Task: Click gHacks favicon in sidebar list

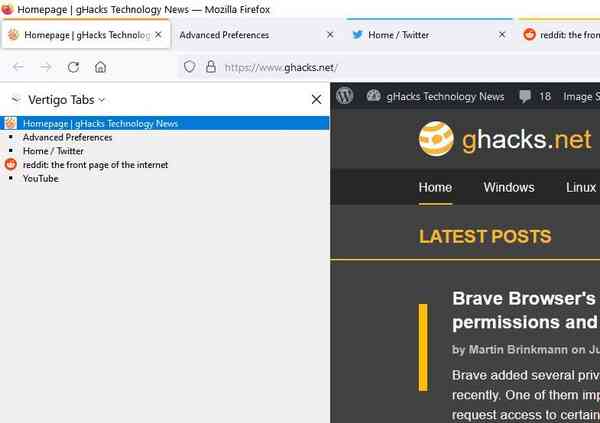Action: (x=11, y=123)
